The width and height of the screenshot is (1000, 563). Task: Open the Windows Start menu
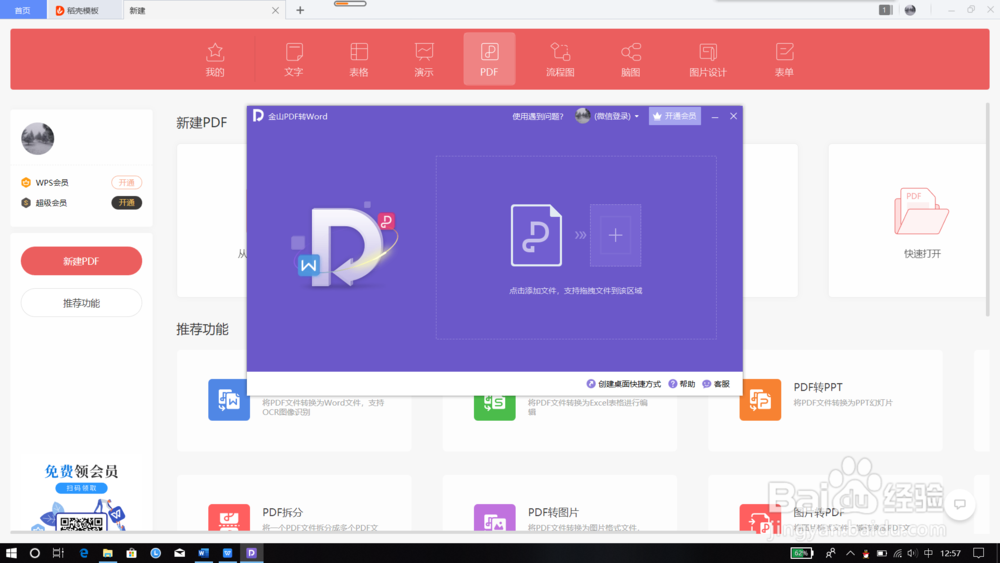tap(11, 553)
